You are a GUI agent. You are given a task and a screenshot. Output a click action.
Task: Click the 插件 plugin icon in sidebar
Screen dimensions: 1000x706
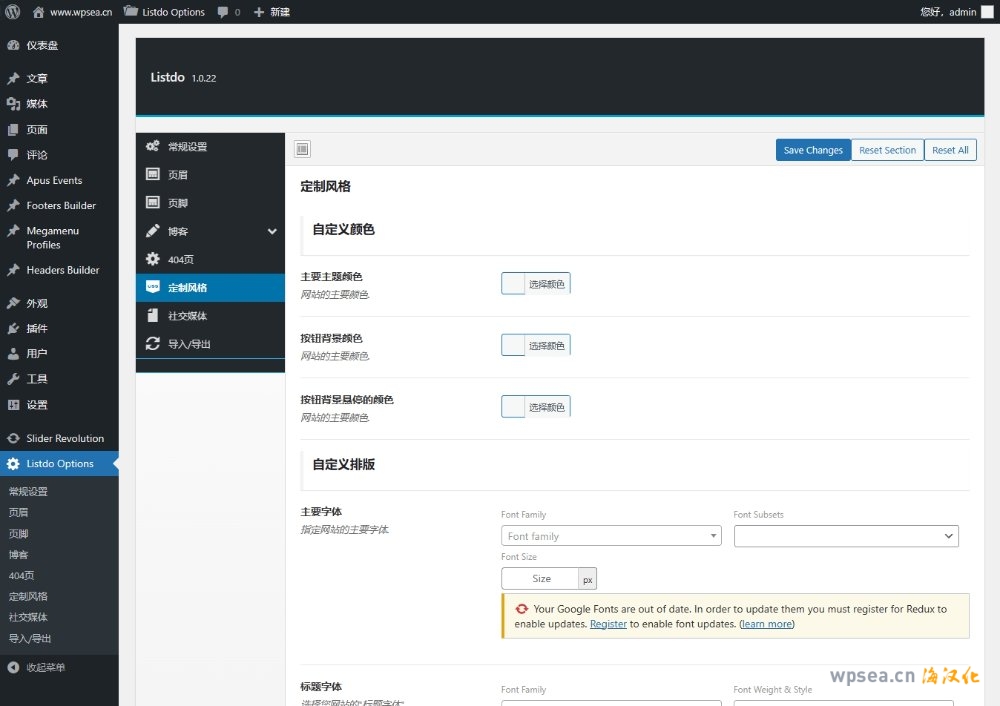pyautogui.click(x=13, y=328)
